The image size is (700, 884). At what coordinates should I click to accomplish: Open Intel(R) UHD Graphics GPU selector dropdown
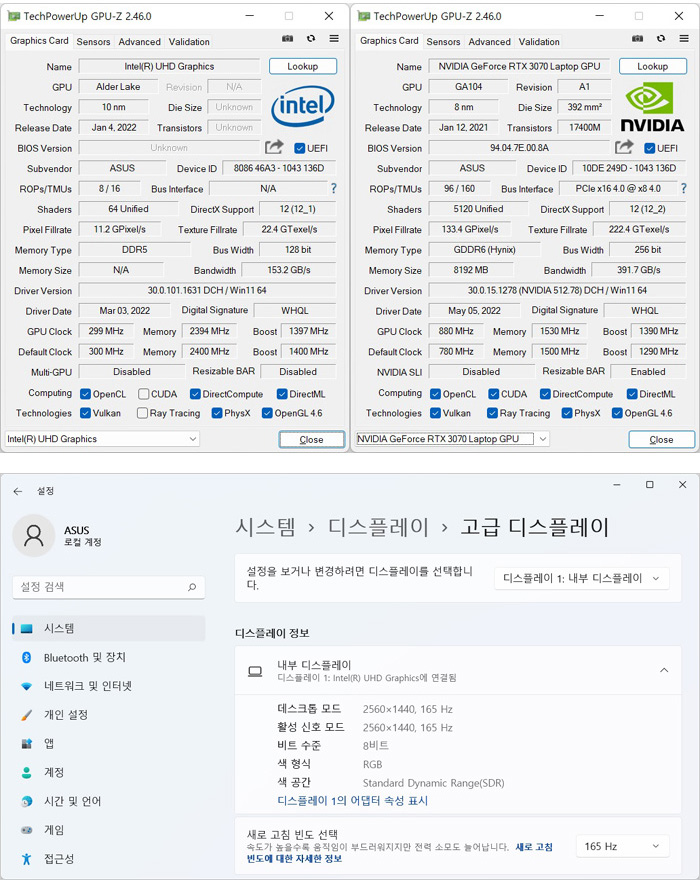click(102, 439)
